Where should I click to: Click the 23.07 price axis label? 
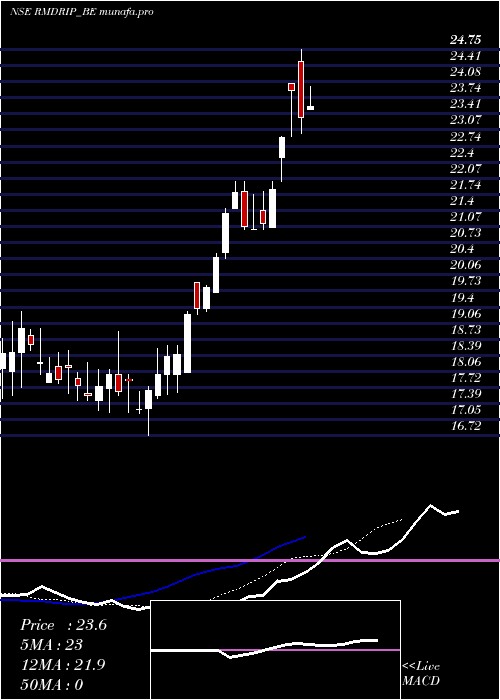coord(466,120)
